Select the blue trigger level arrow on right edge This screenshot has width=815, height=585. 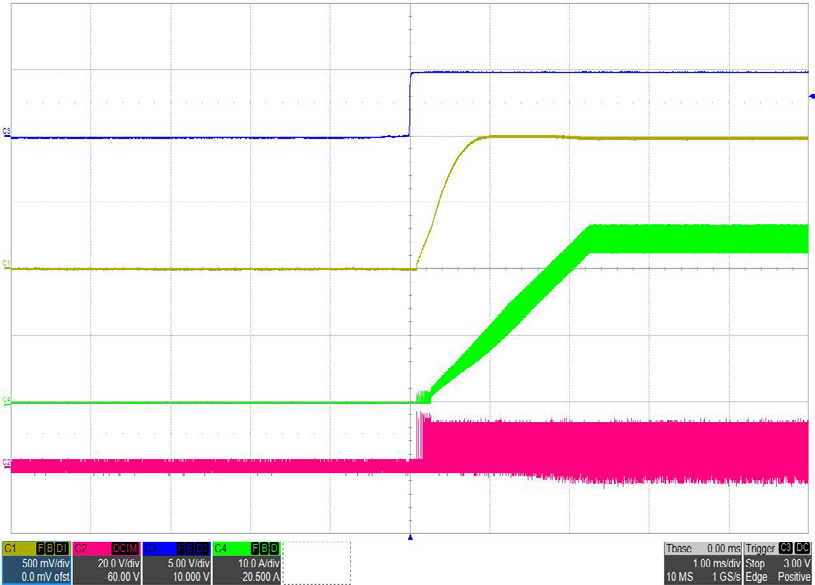coord(810,96)
